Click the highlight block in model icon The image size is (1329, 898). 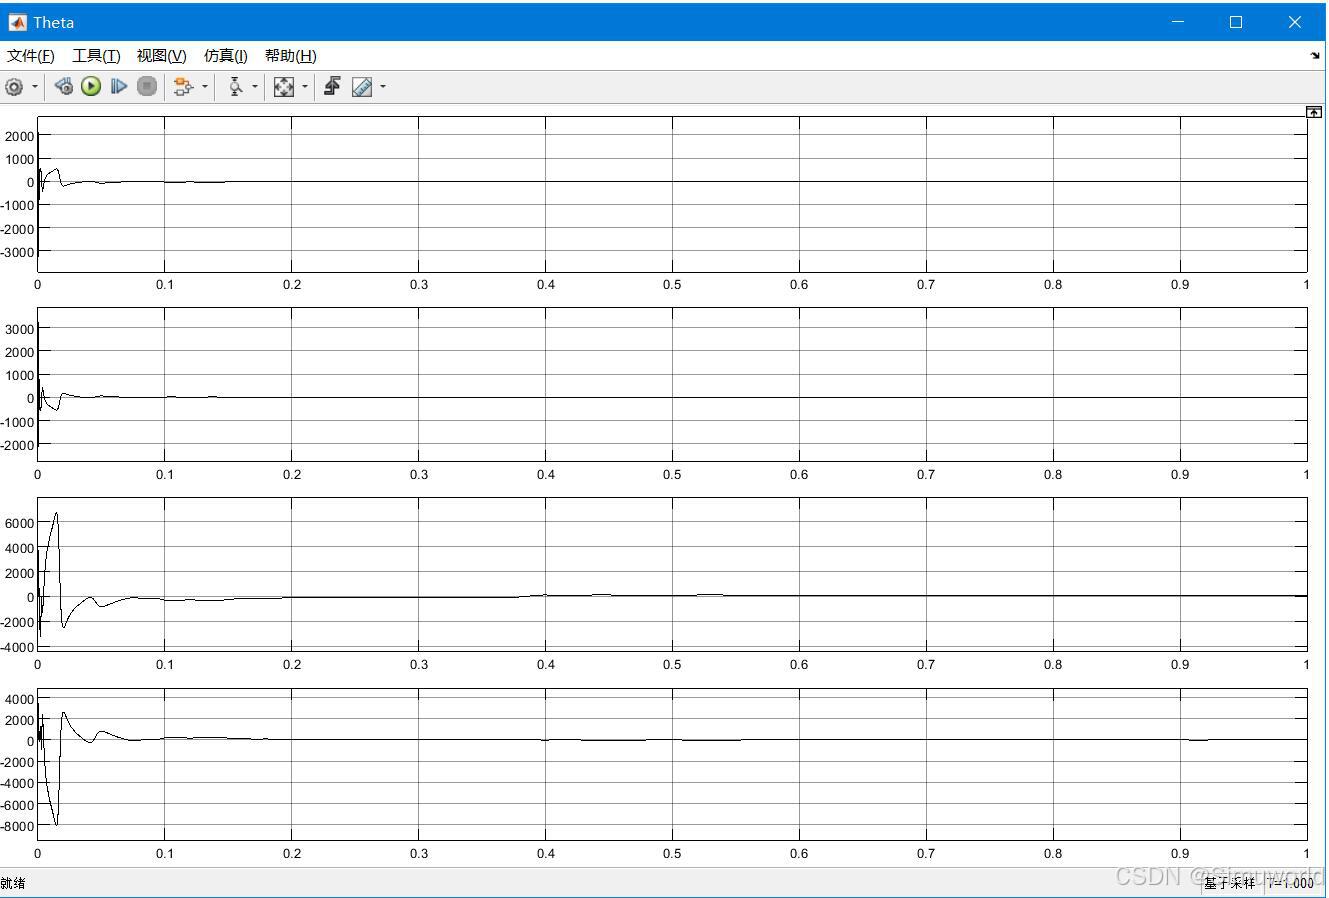coord(182,87)
